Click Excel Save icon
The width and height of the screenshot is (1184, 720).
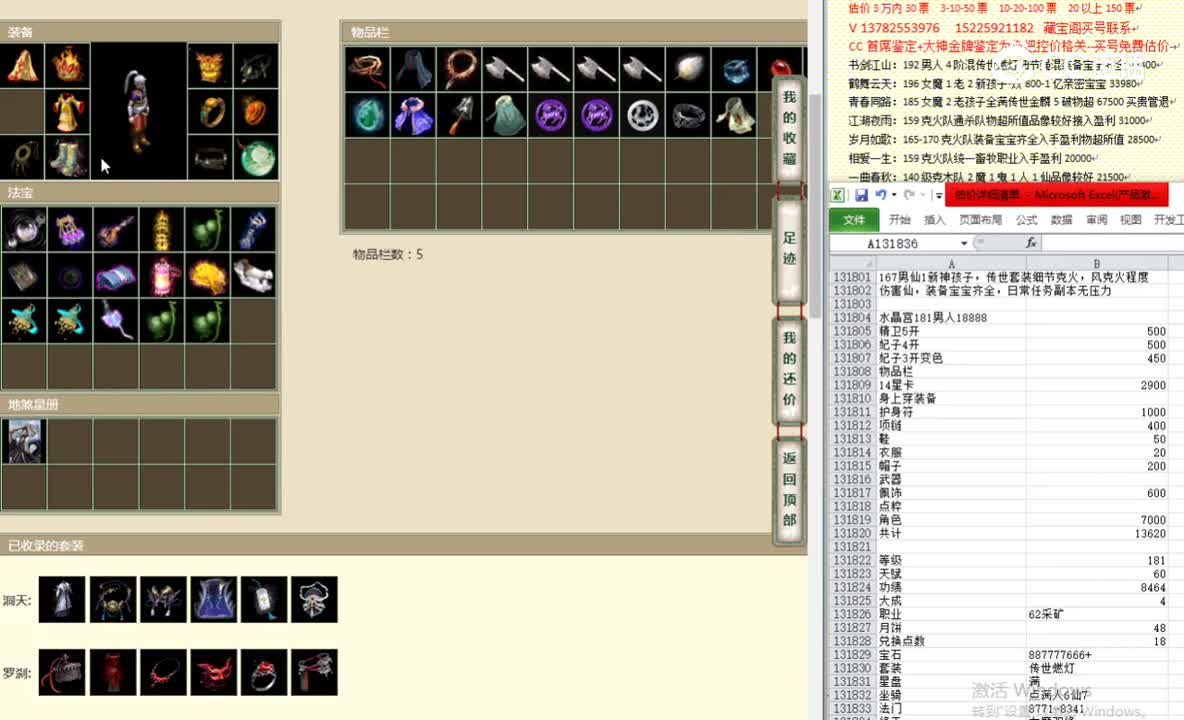861,195
